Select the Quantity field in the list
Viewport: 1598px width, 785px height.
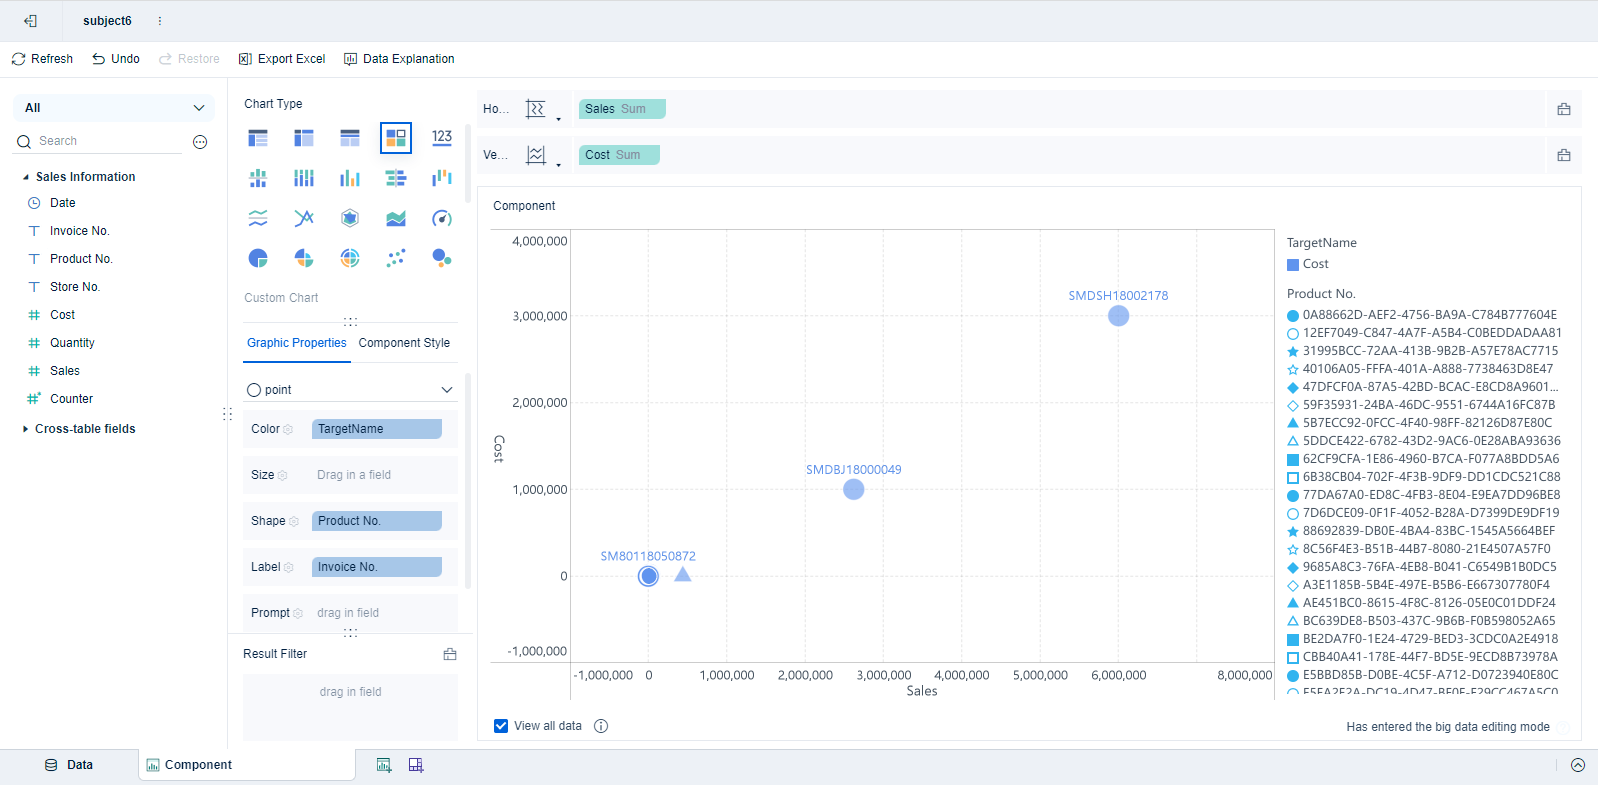coord(72,343)
